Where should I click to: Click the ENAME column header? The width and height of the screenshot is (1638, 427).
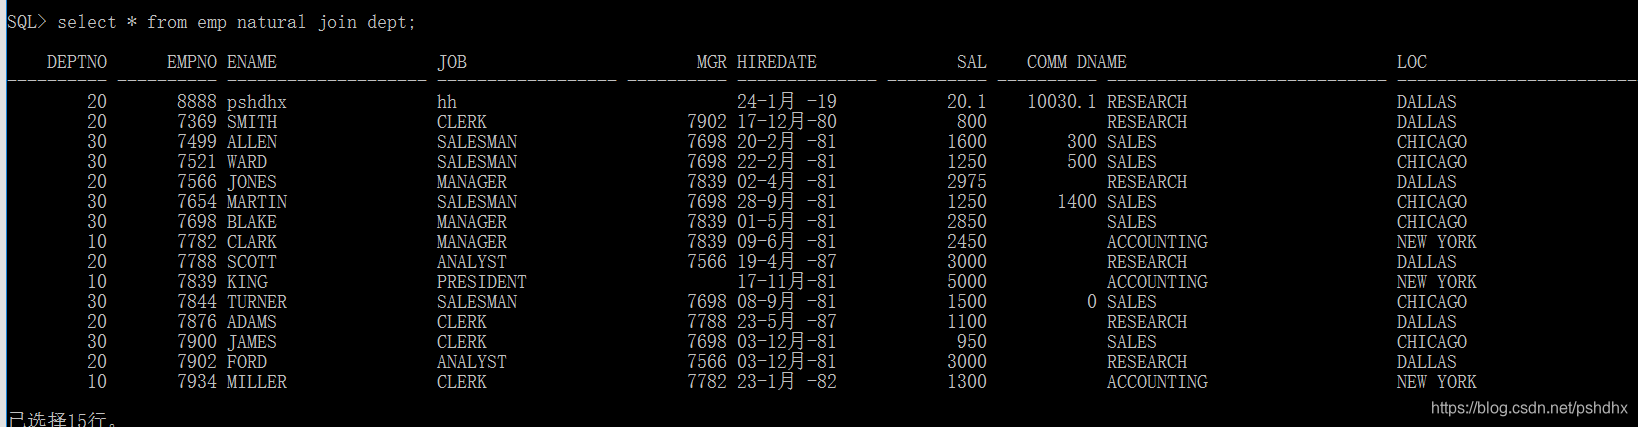point(252,62)
